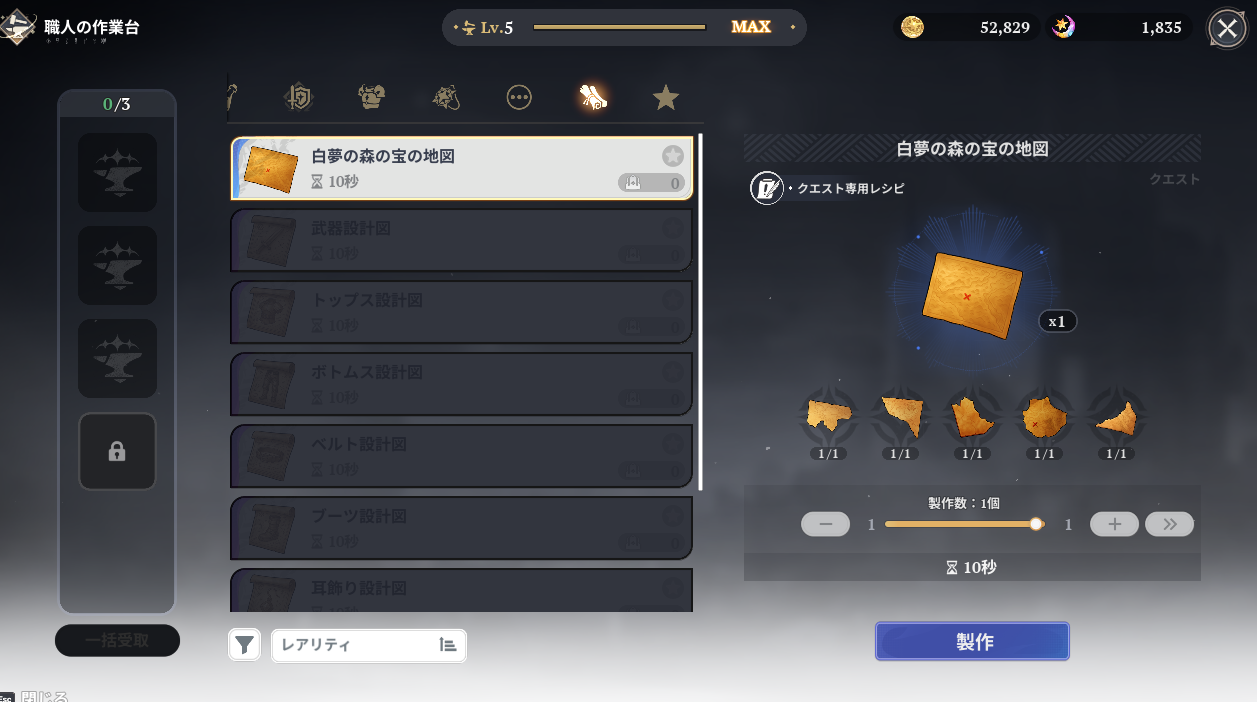
Task: Set maximum quantity with double-arrow button
Action: point(1170,524)
